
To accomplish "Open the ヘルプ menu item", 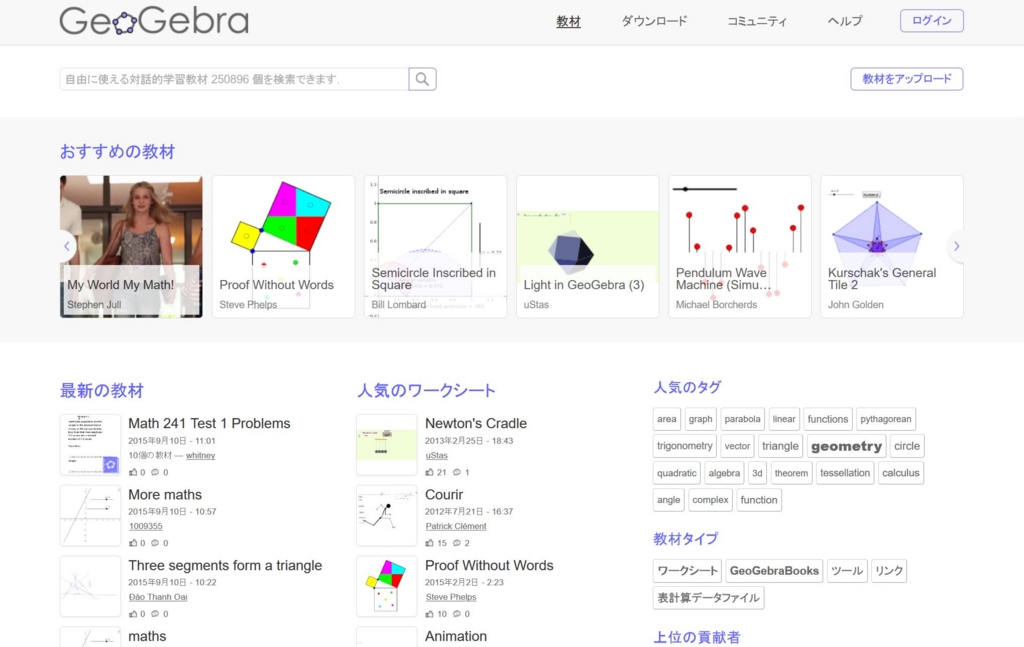I will point(844,21).
